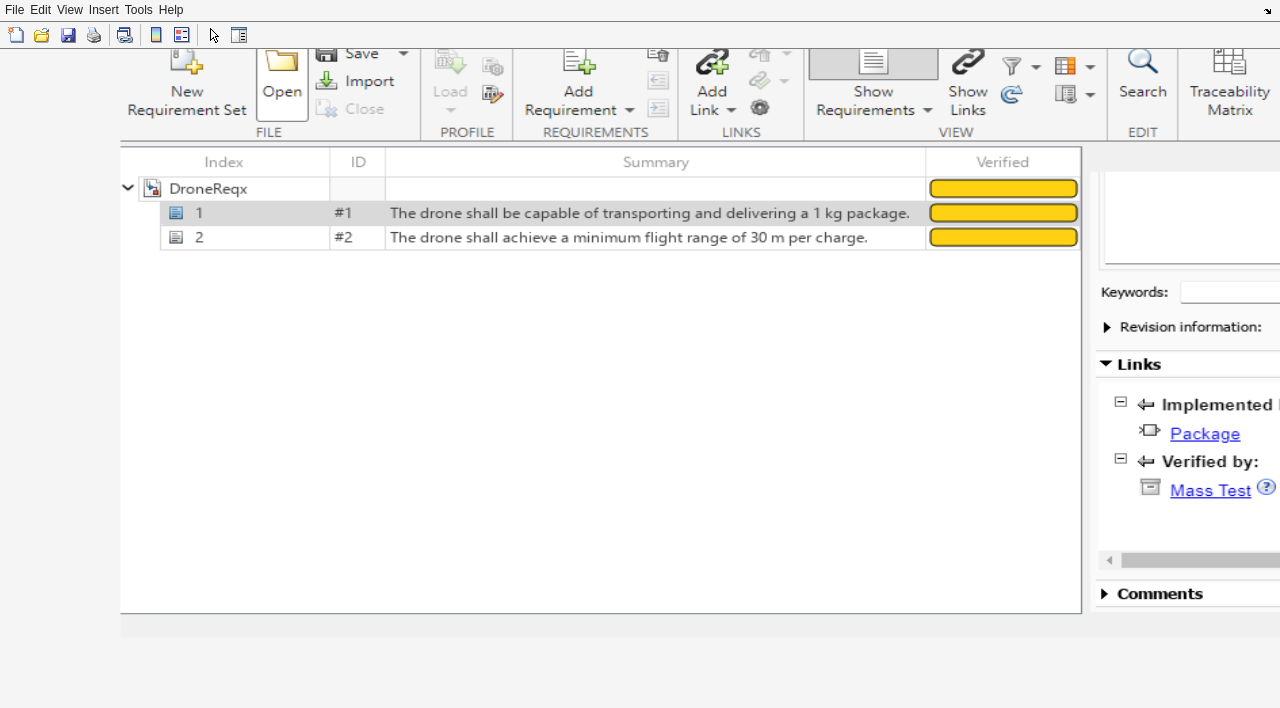The width and height of the screenshot is (1280, 708).
Task: Open the filter dropdown arrow
Action: point(1036,67)
